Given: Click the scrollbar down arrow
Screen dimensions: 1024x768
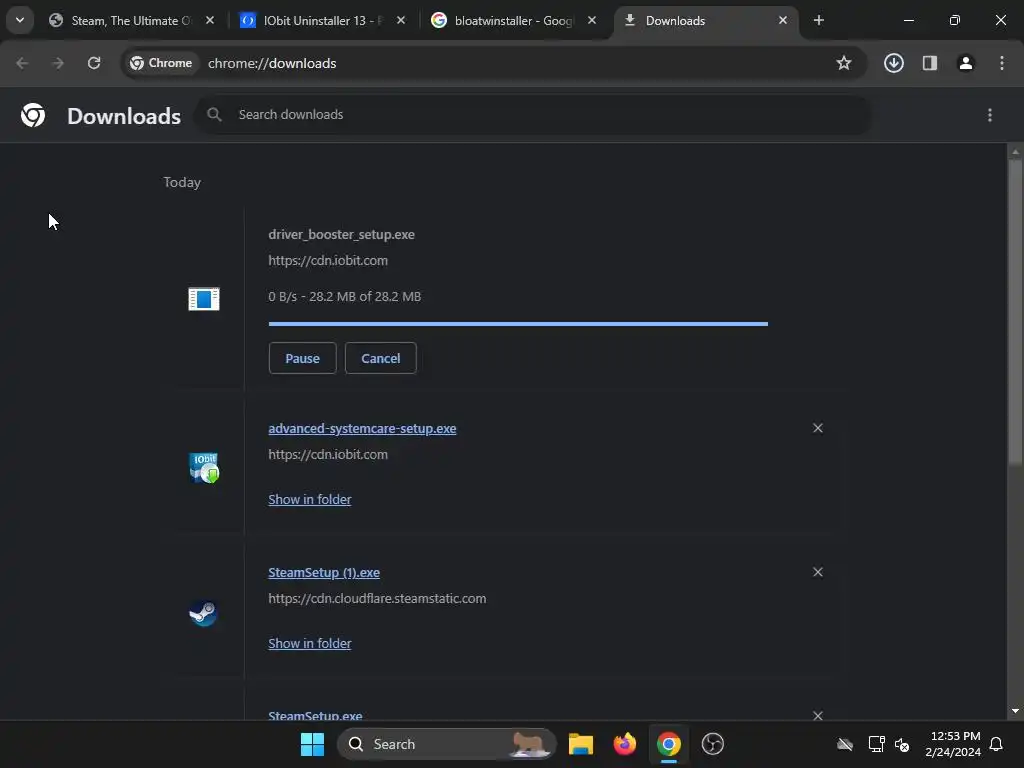Looking at the screenshot, I should (x=1015, y=711).
